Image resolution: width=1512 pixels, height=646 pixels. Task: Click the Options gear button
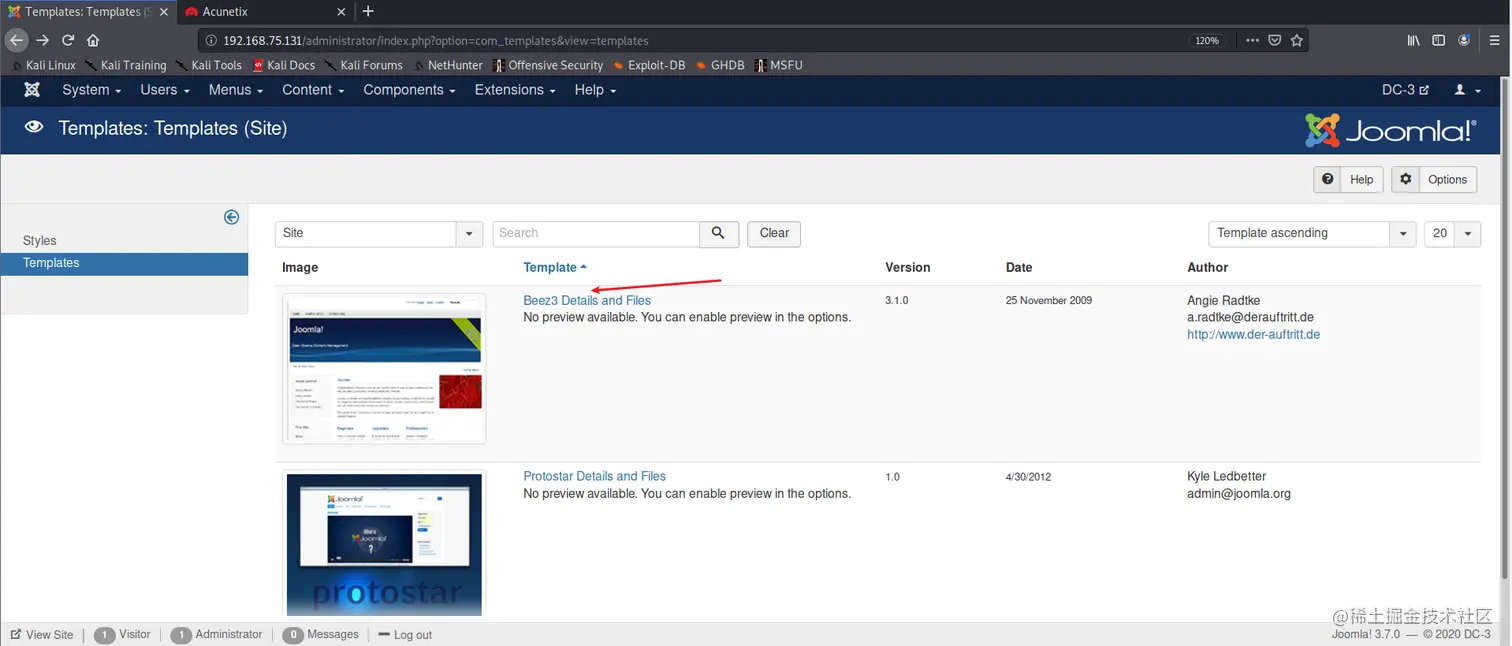1434,179
